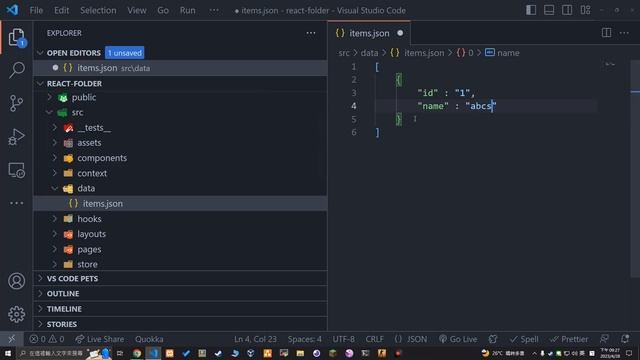Image resolution: width=640 pixels, height=360 pixels.
Task: Click the feedback icon in status bar
Action: [604, 339]
